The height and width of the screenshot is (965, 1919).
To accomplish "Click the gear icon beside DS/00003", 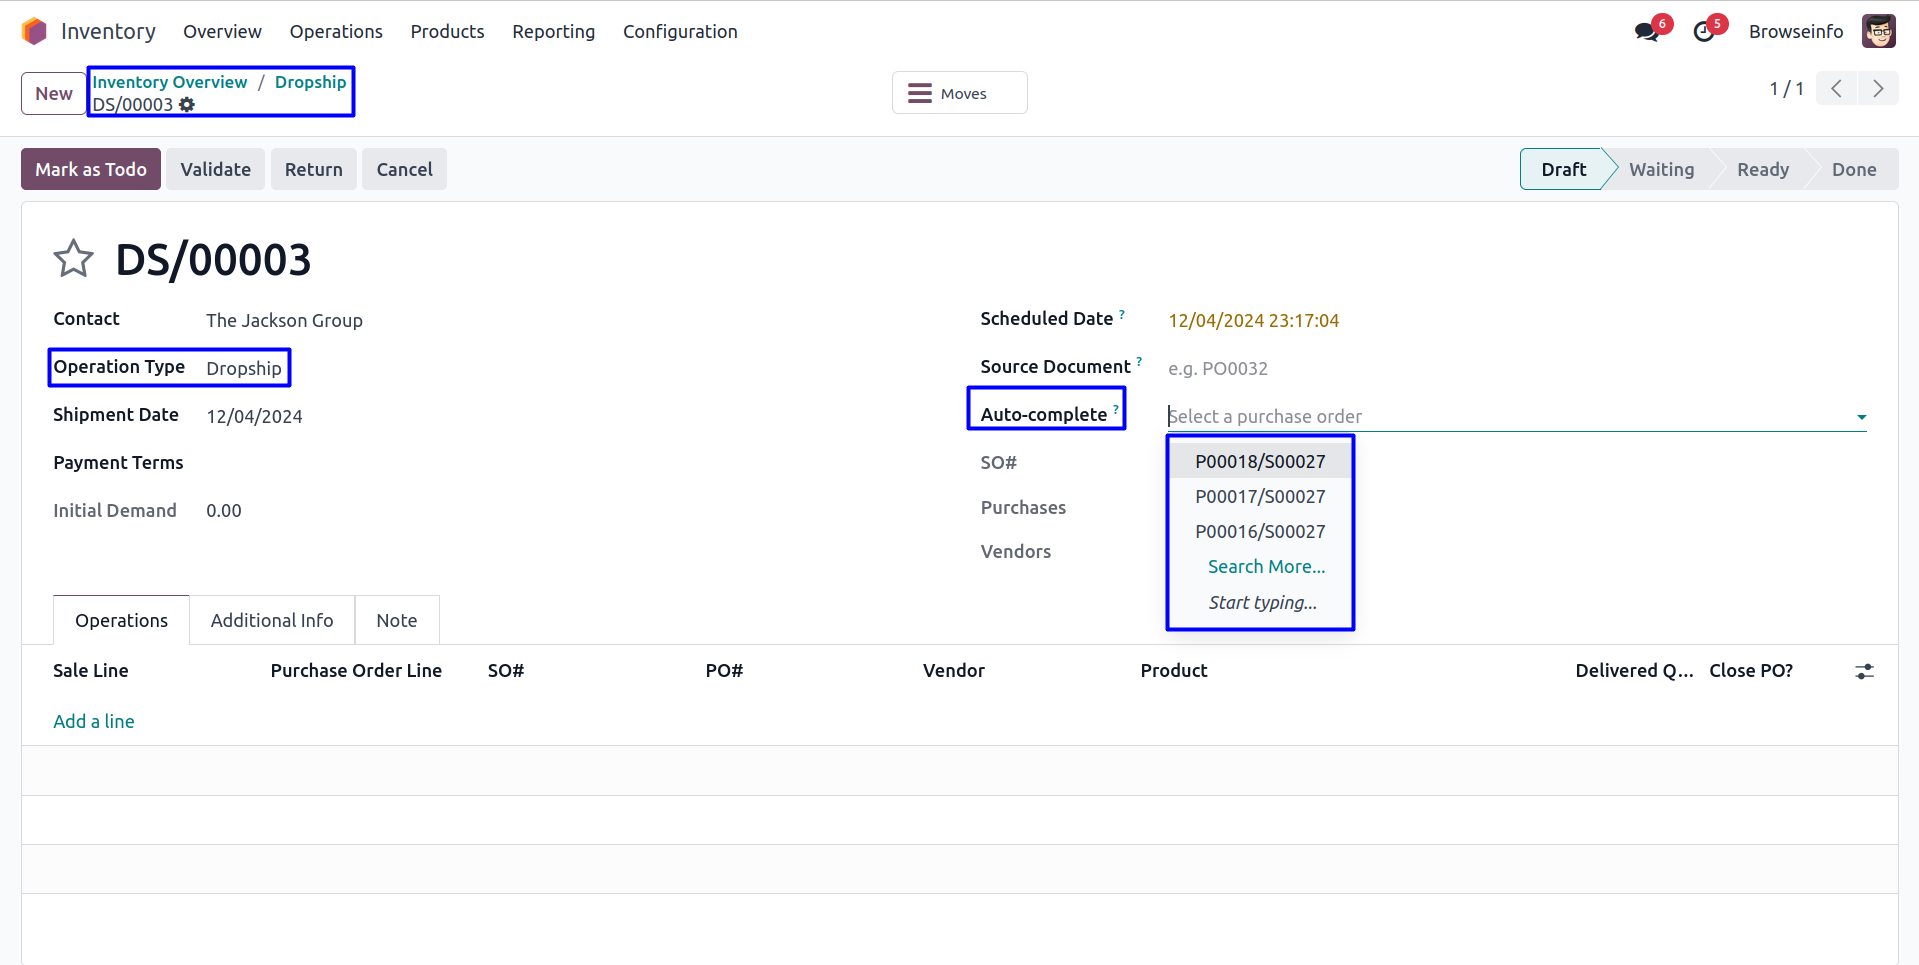I will [x=187, y=105].
